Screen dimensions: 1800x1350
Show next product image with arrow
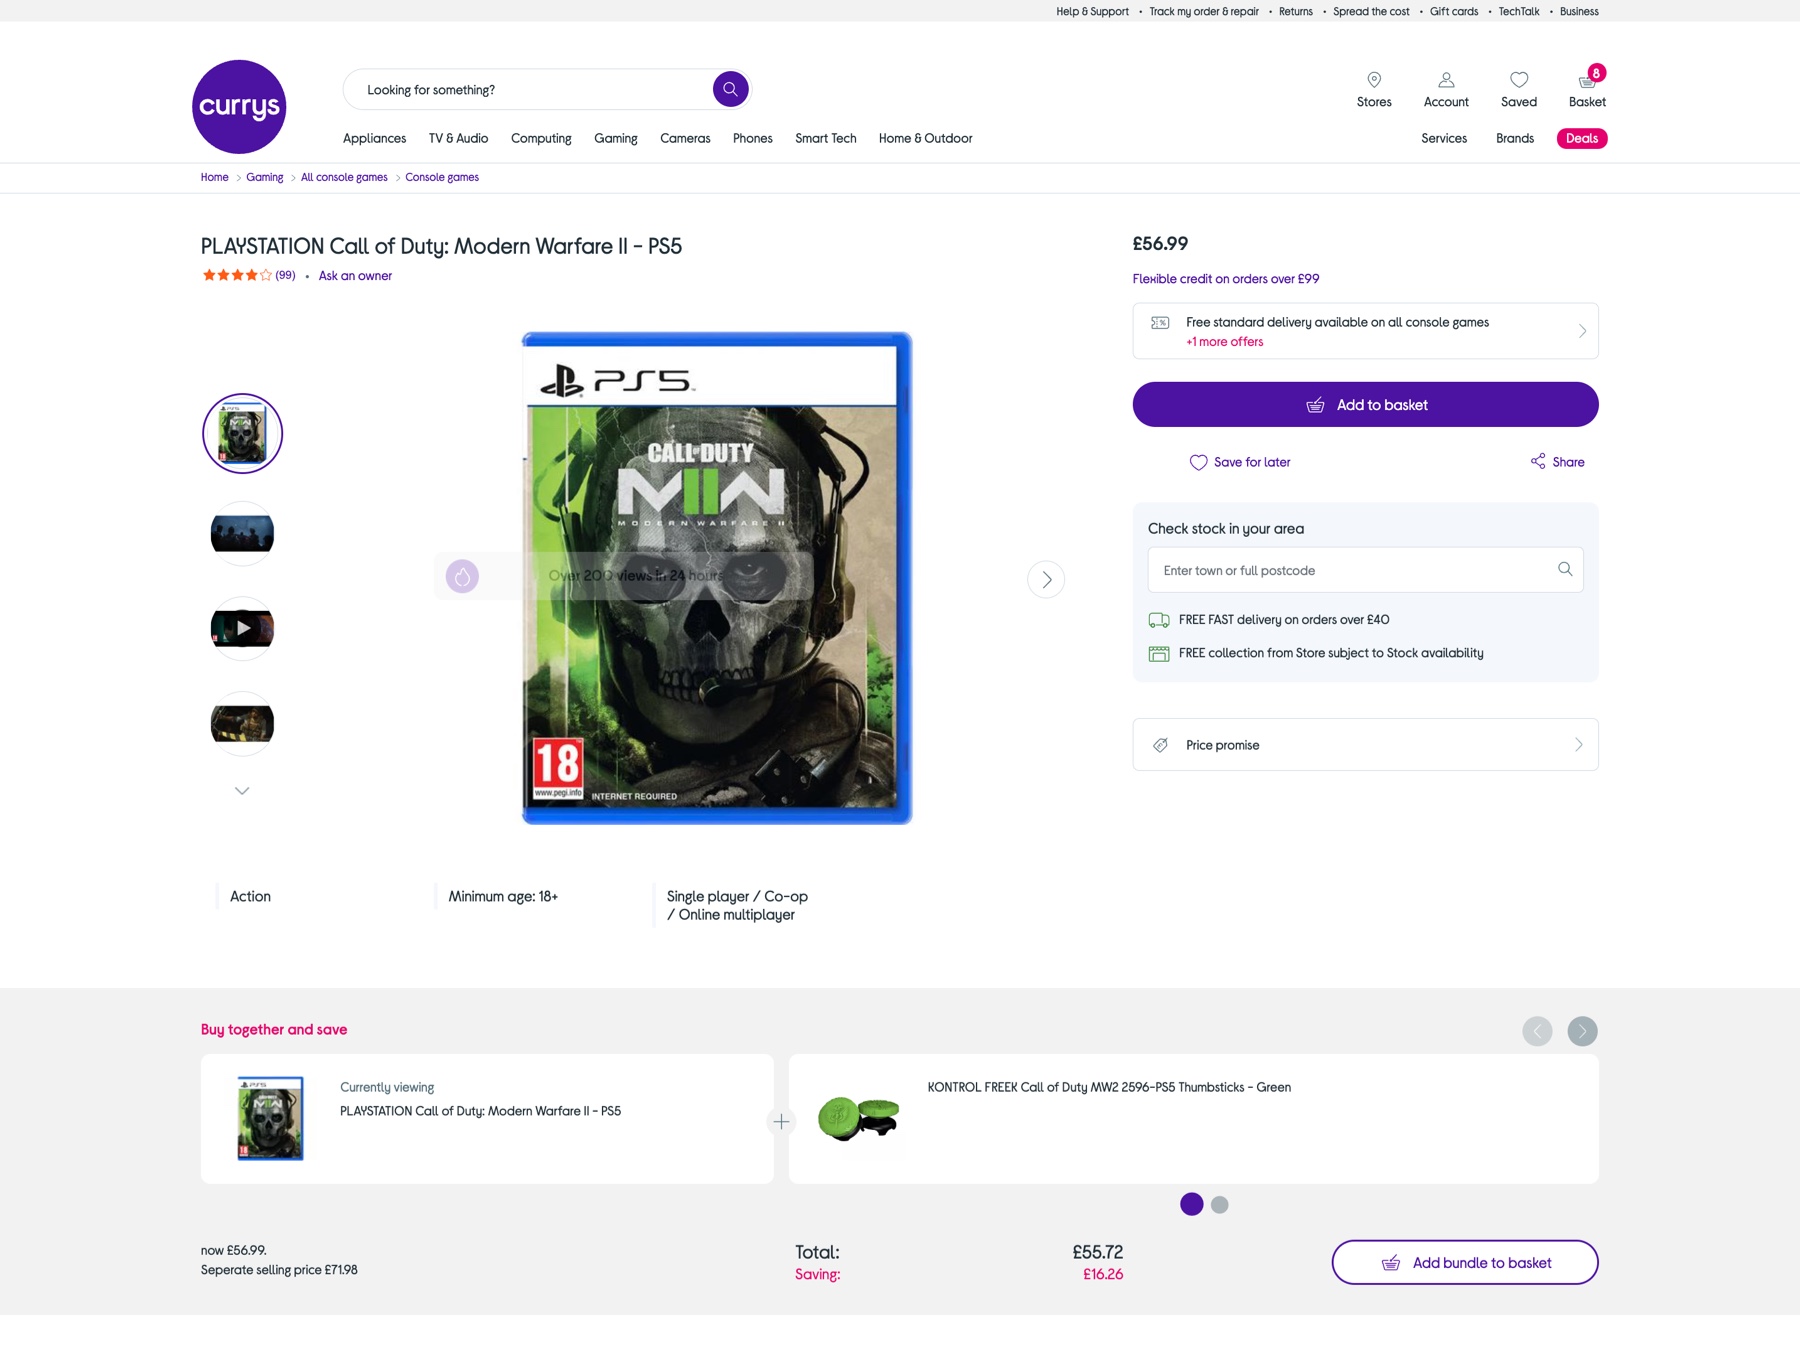(1046, 579)
